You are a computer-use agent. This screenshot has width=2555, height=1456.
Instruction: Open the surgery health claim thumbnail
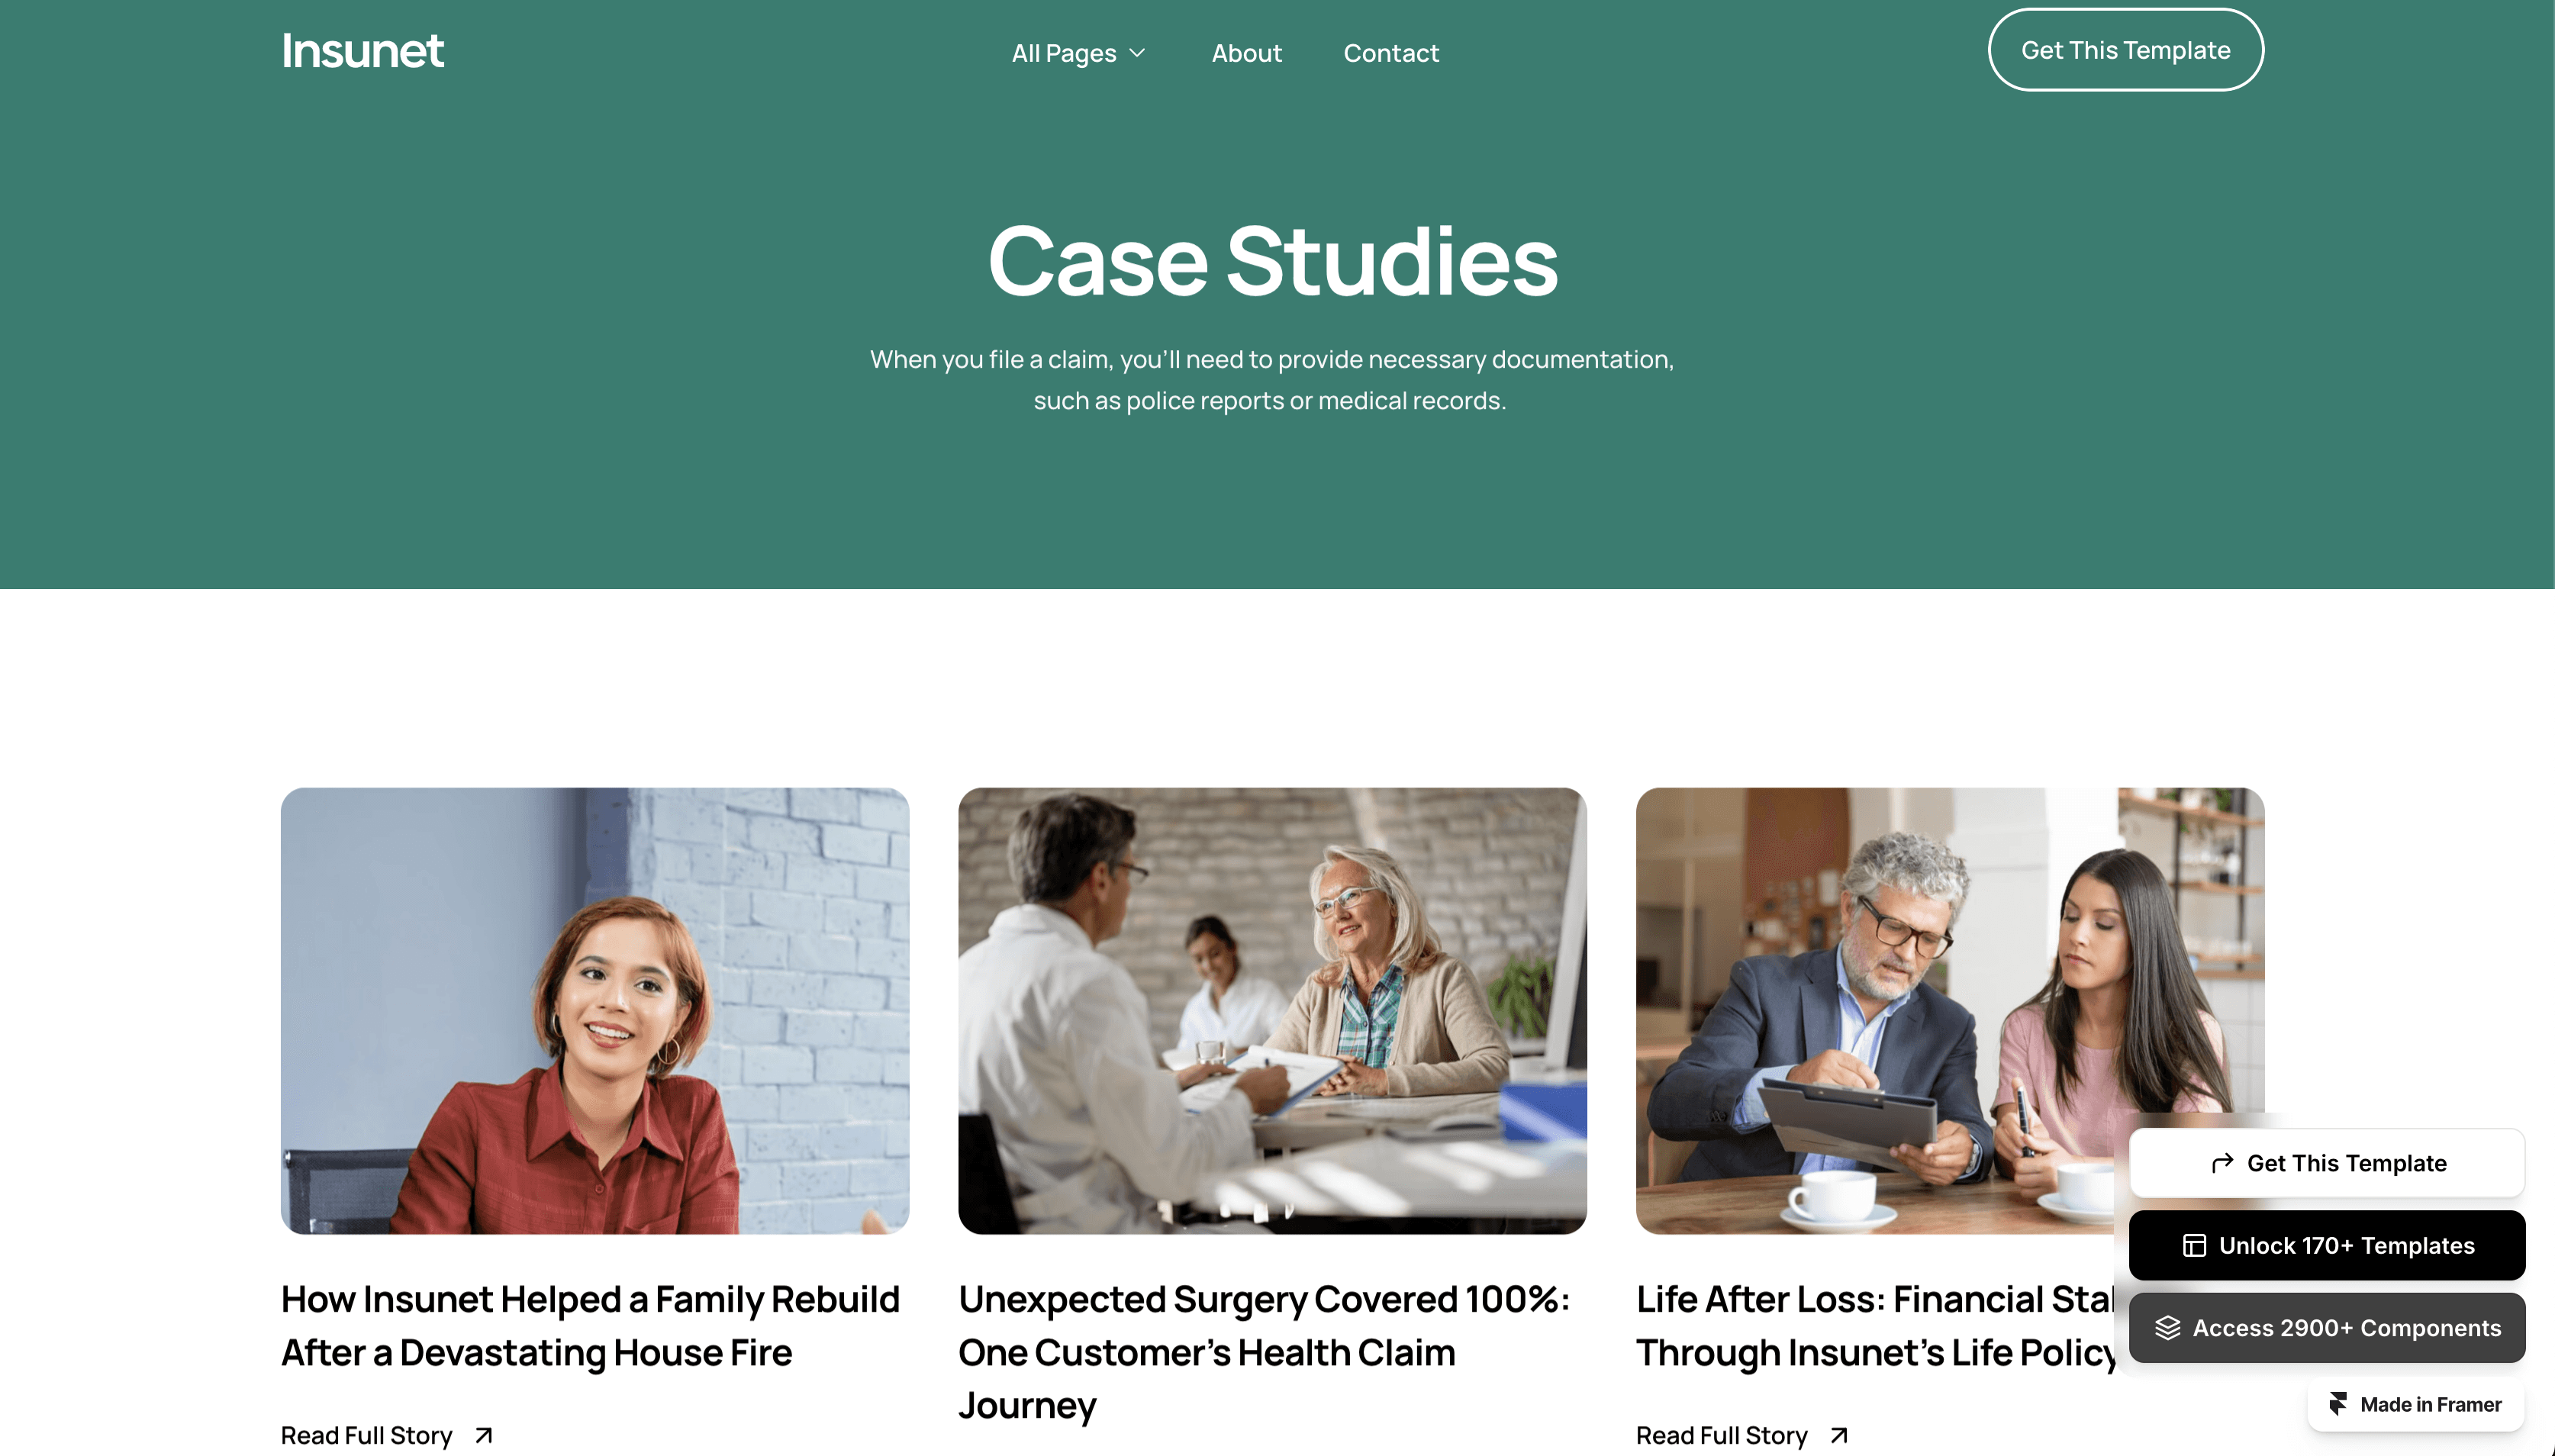point(1272,1010)
